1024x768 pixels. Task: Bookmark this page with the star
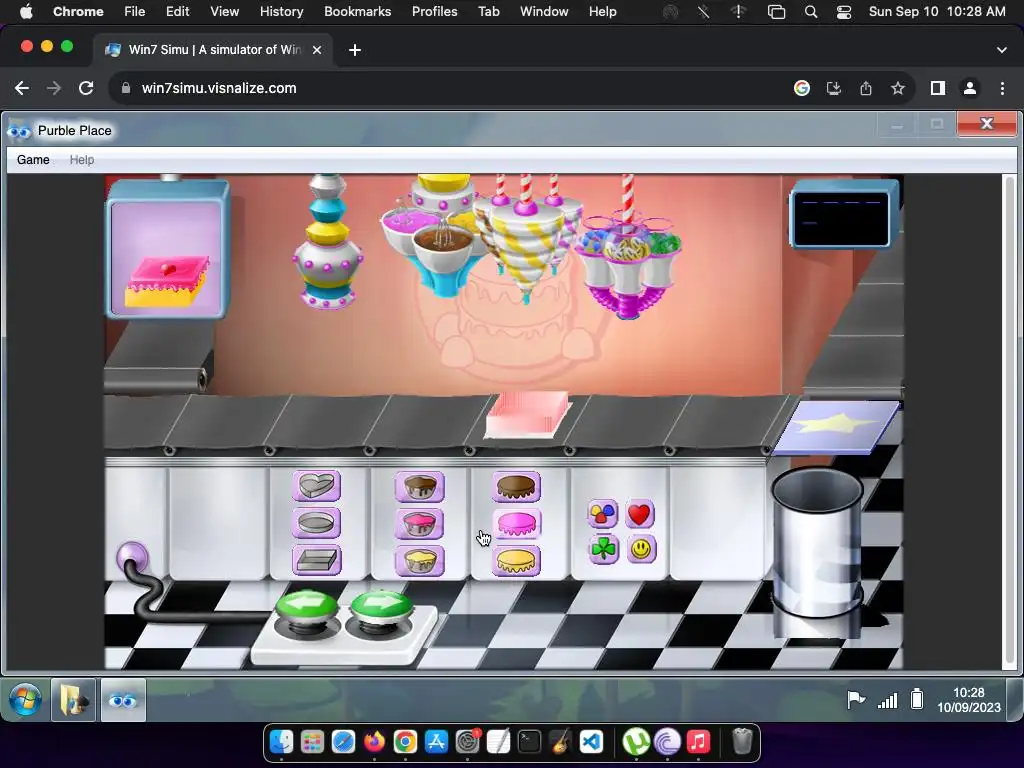(898, 88)
